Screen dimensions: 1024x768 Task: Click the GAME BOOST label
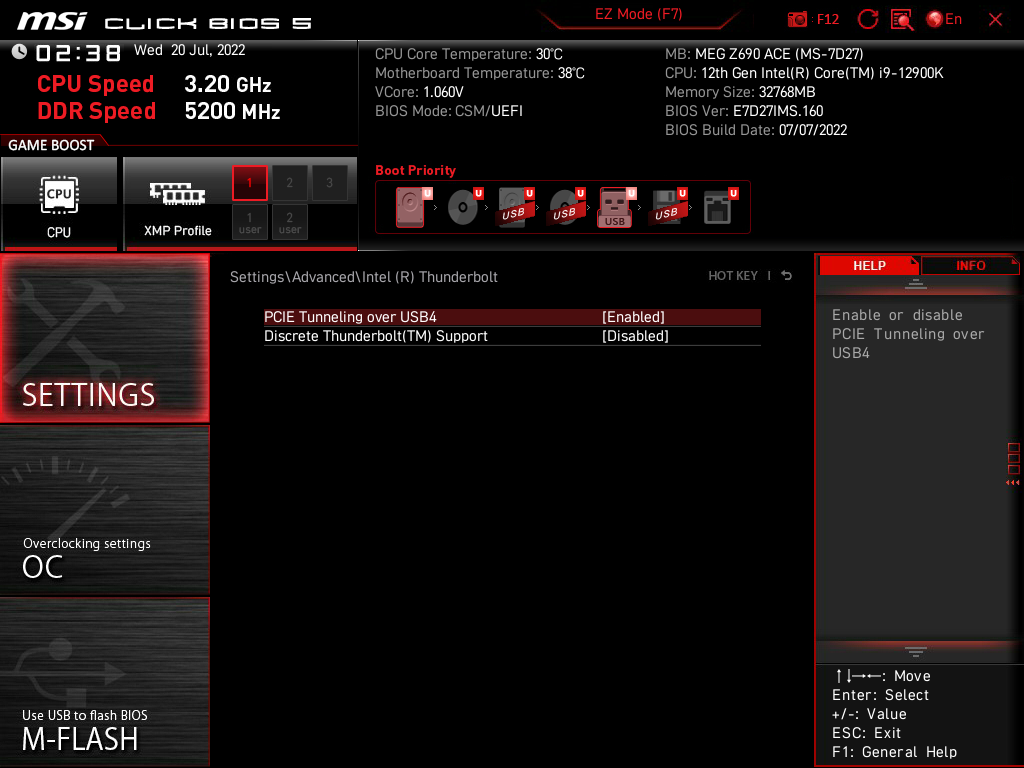[x=51, y=145]
